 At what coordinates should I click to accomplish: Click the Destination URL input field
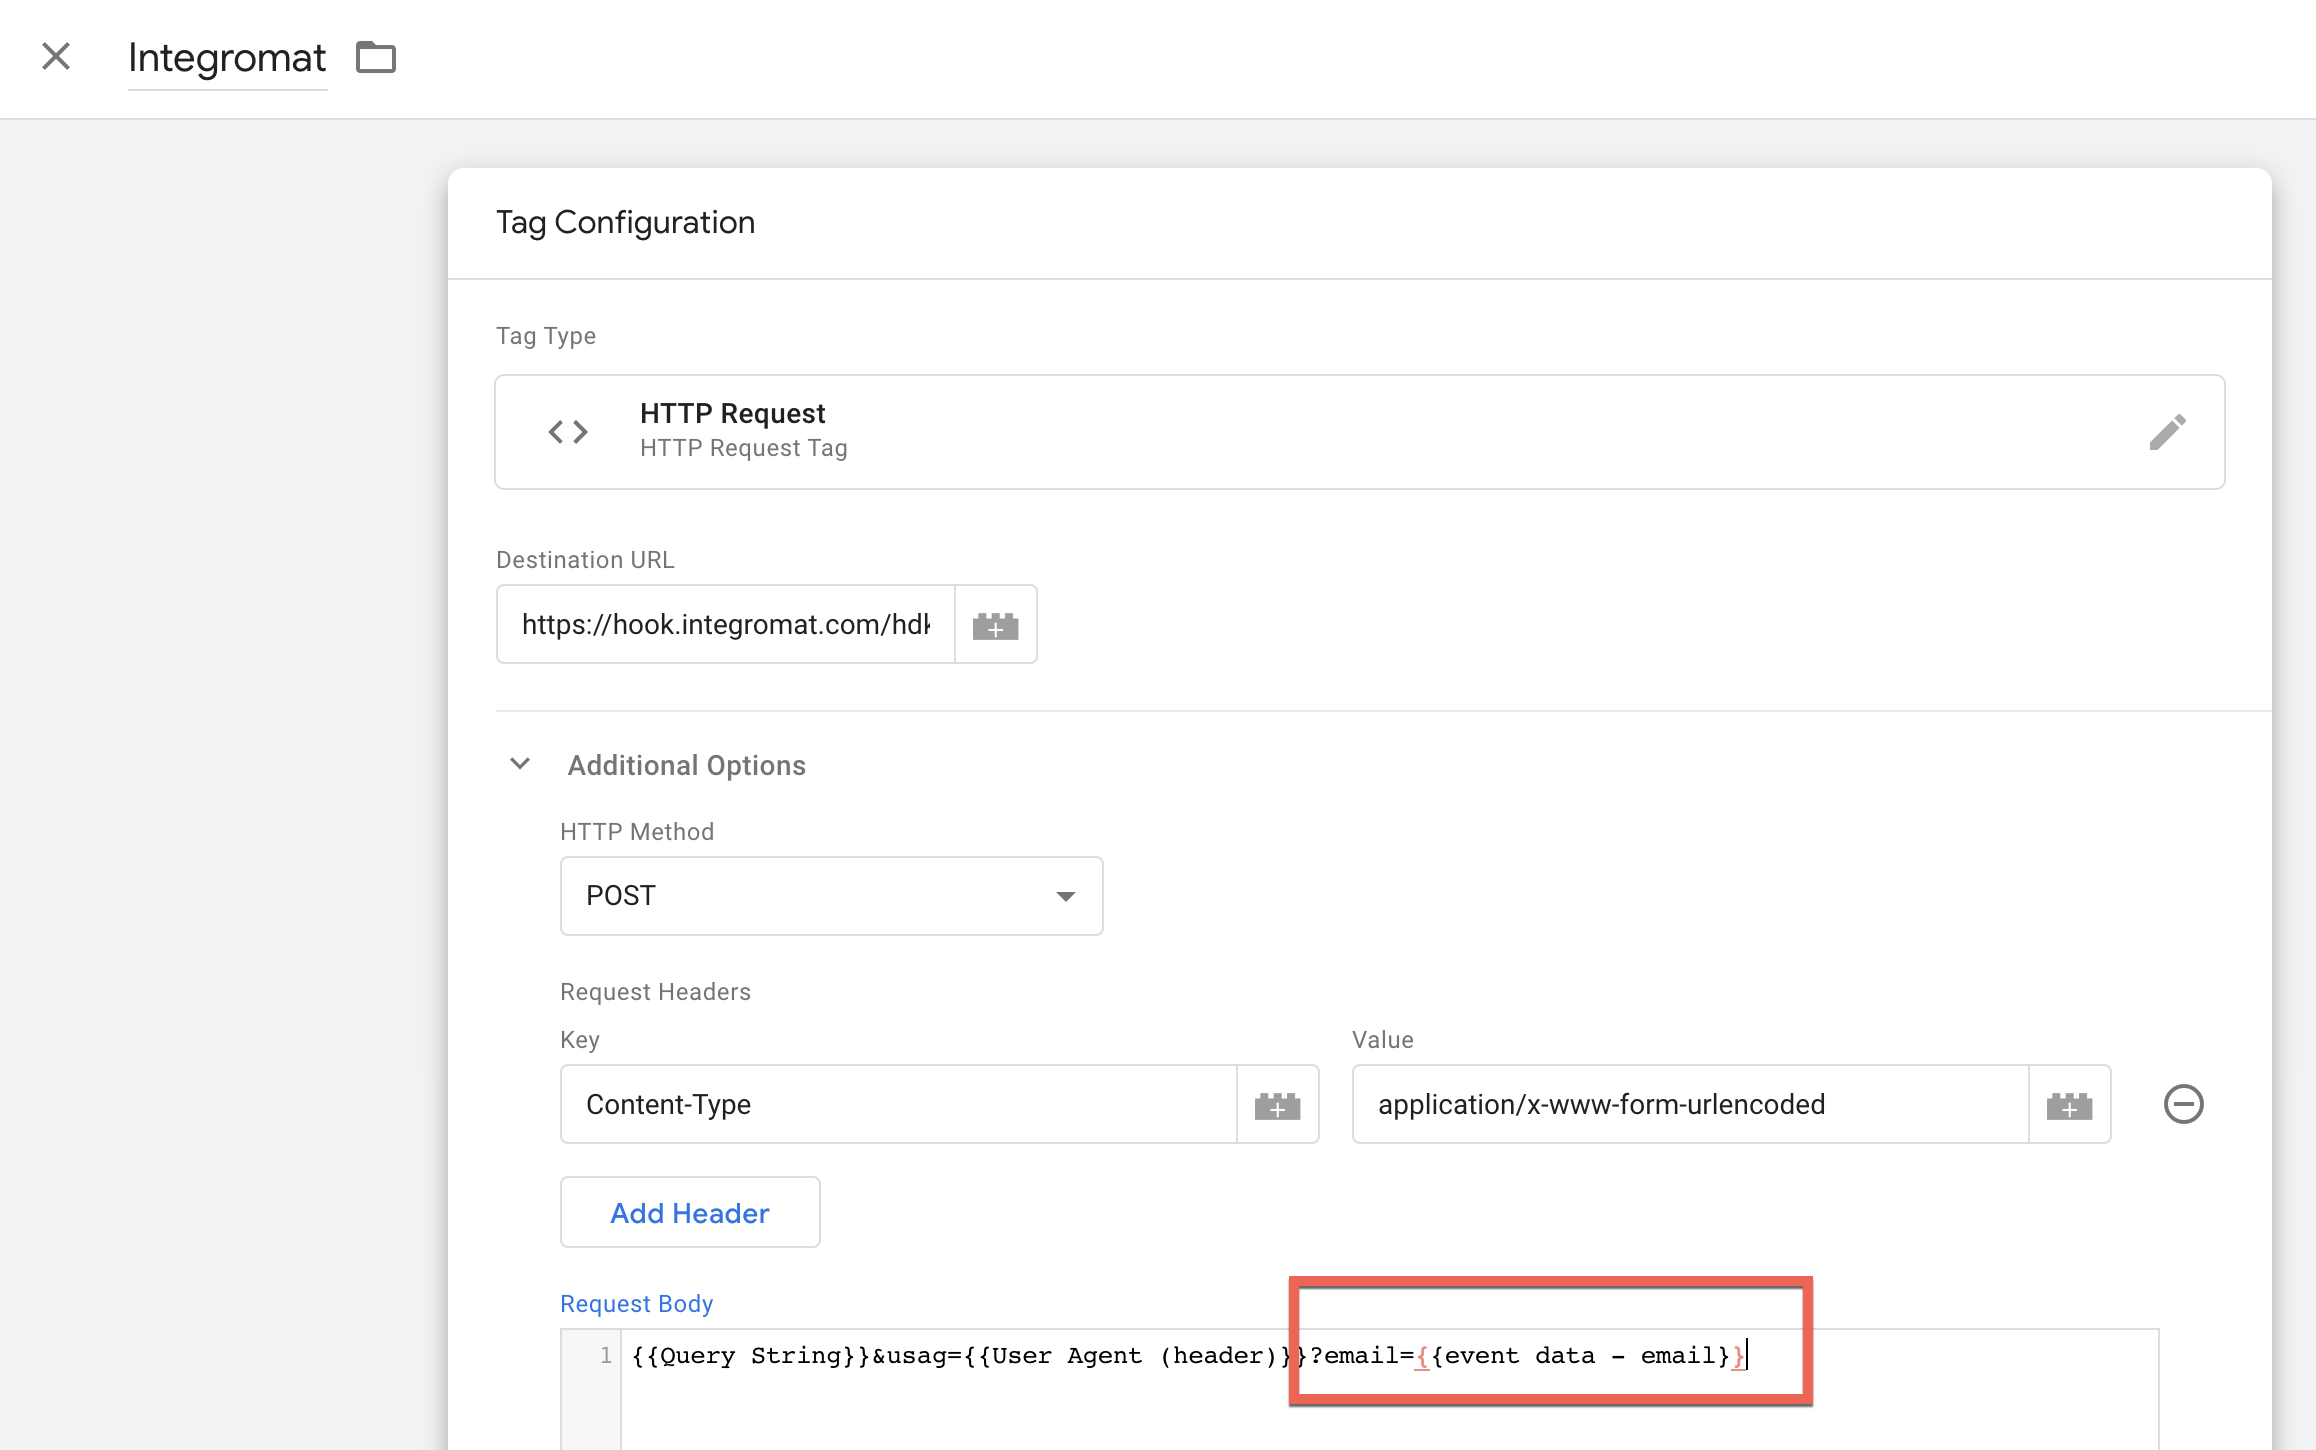click(726, 624)
